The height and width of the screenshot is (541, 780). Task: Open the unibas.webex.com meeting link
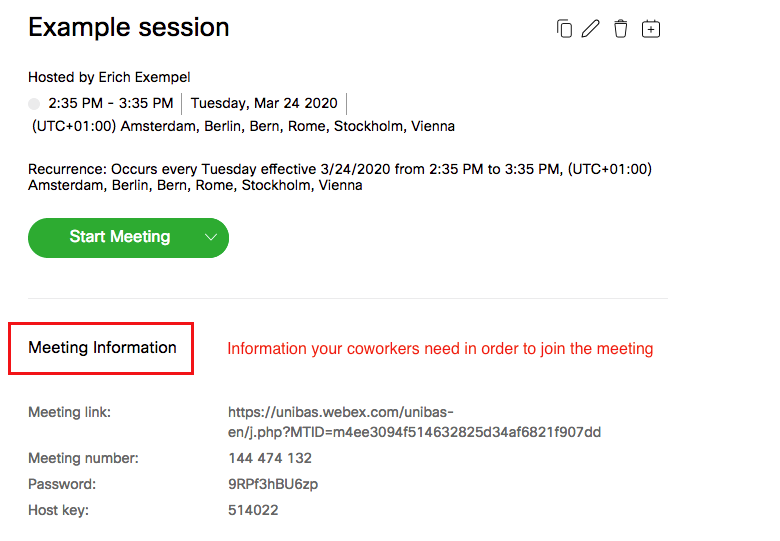coord(414,422)
